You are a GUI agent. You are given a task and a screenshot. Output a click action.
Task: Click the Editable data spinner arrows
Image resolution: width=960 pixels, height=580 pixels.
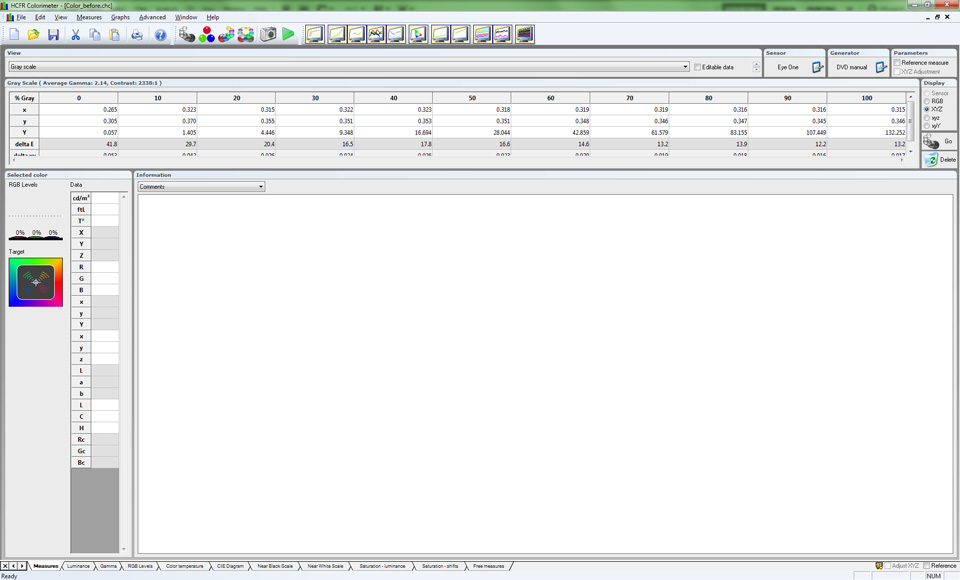pos(756,67)
